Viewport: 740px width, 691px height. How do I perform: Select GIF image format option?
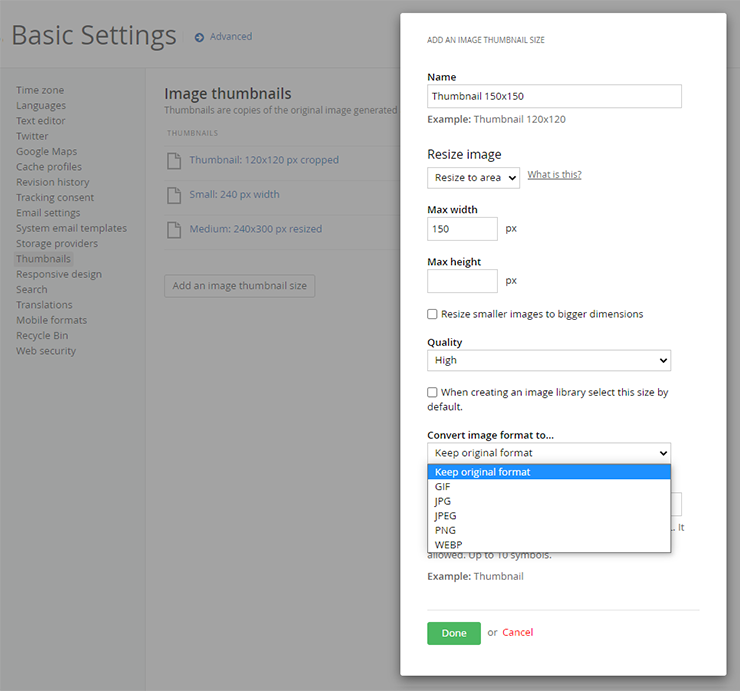(443, 487)
